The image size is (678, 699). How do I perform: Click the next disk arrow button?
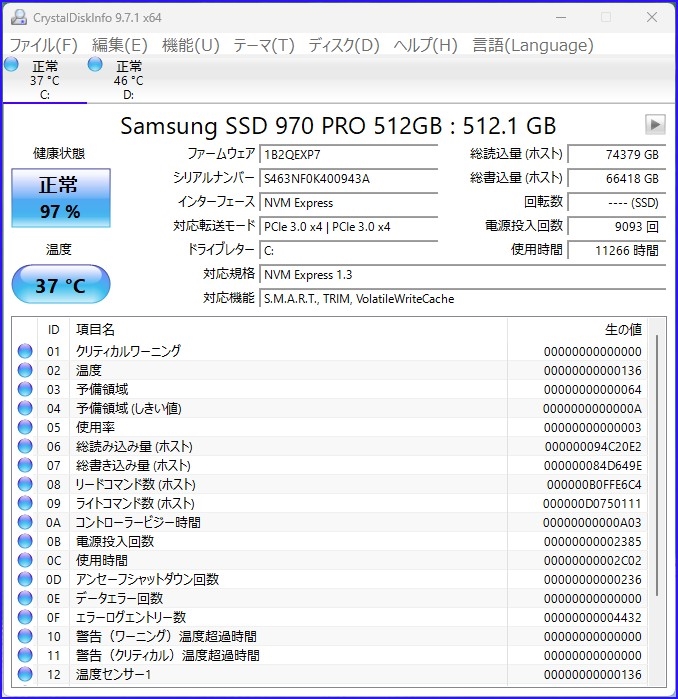(655, 124)
